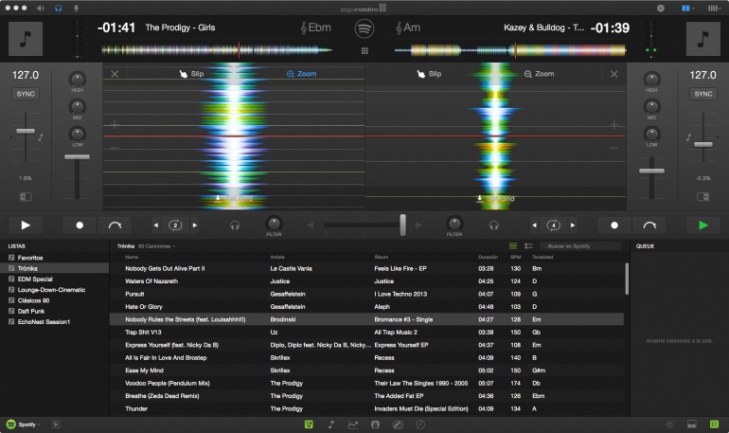
Task: Double the right deck loop length
Action: 573,225
